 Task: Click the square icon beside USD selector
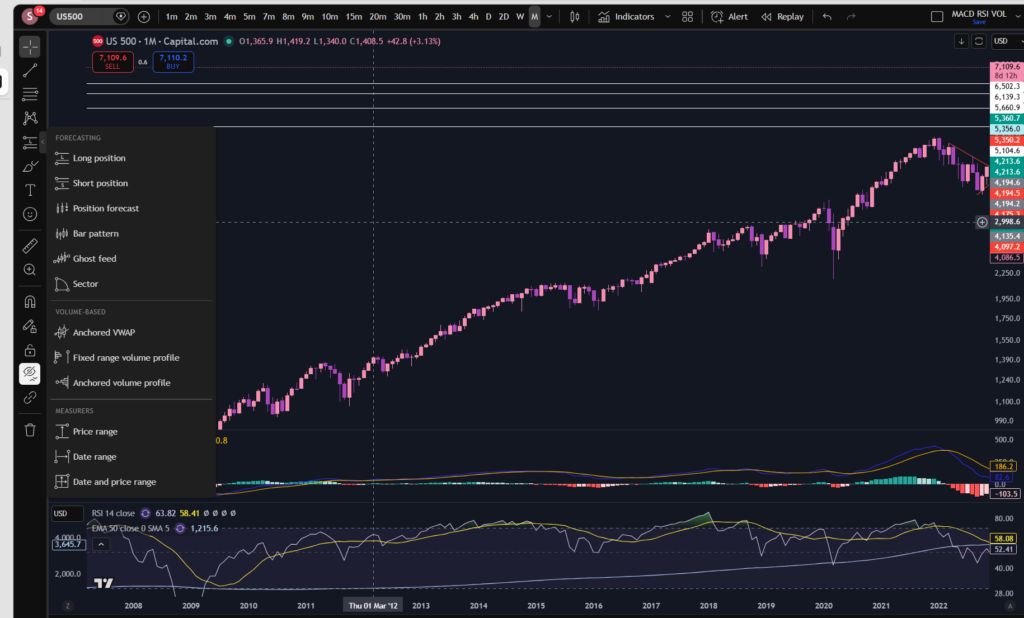point(978,41)
